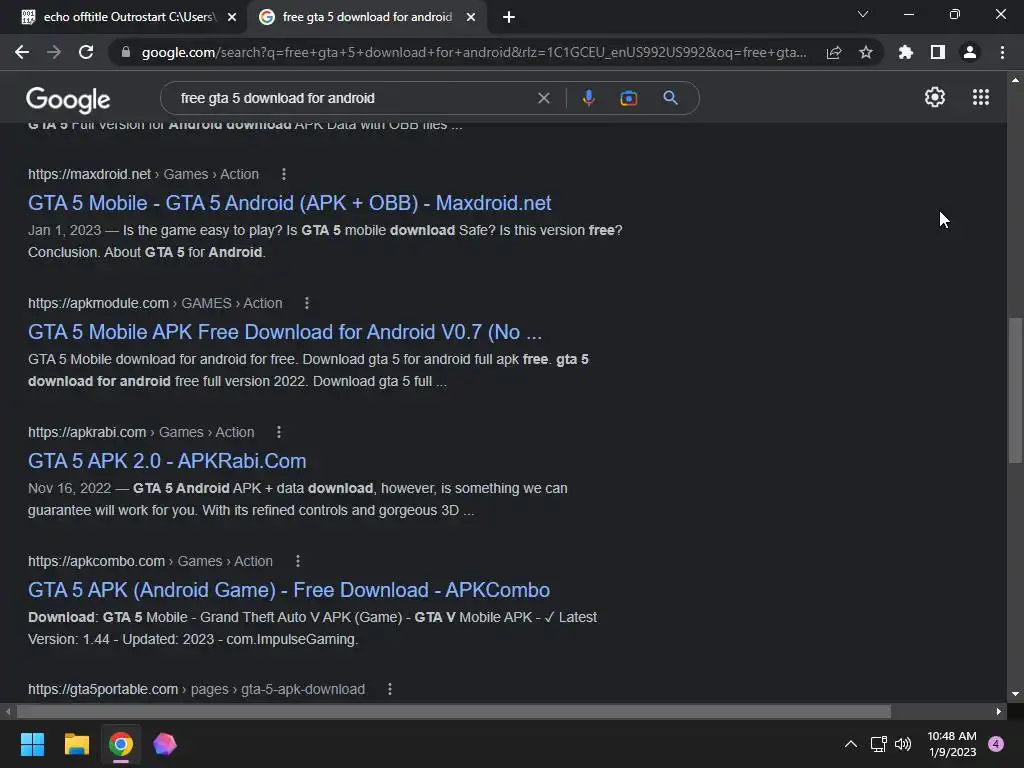Screen dimensions: 1024x768
Task: Click the vertical scrollbar thumb
Action: pos(1015,391)
